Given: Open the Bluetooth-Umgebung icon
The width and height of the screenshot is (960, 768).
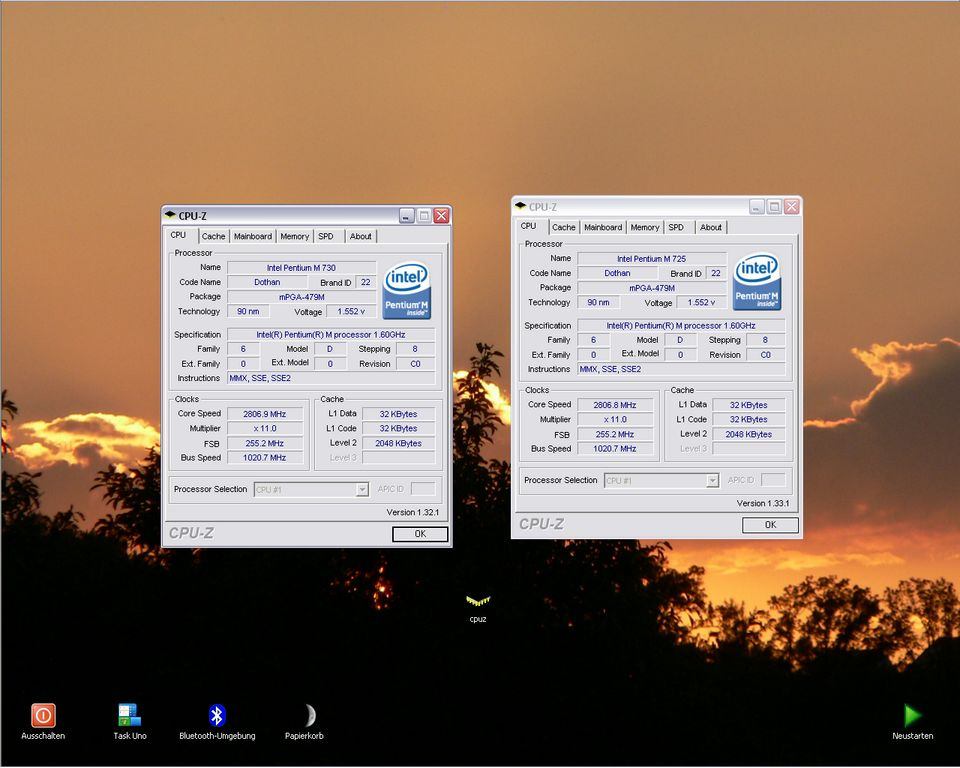Looking at the screenshot, I should [x=217, y=715].
